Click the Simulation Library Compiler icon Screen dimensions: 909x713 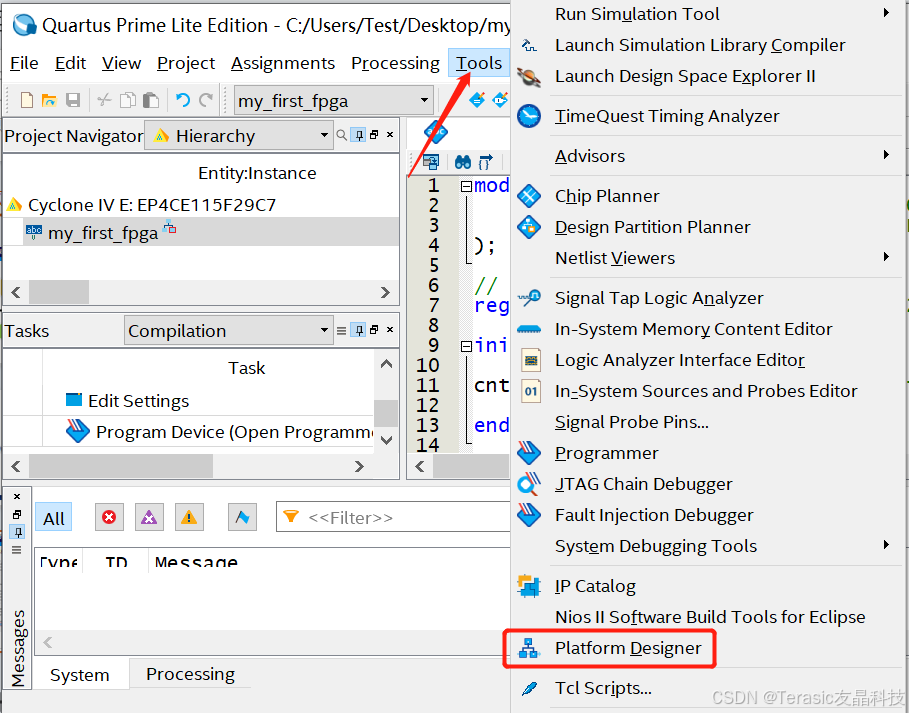coord(529,45)
